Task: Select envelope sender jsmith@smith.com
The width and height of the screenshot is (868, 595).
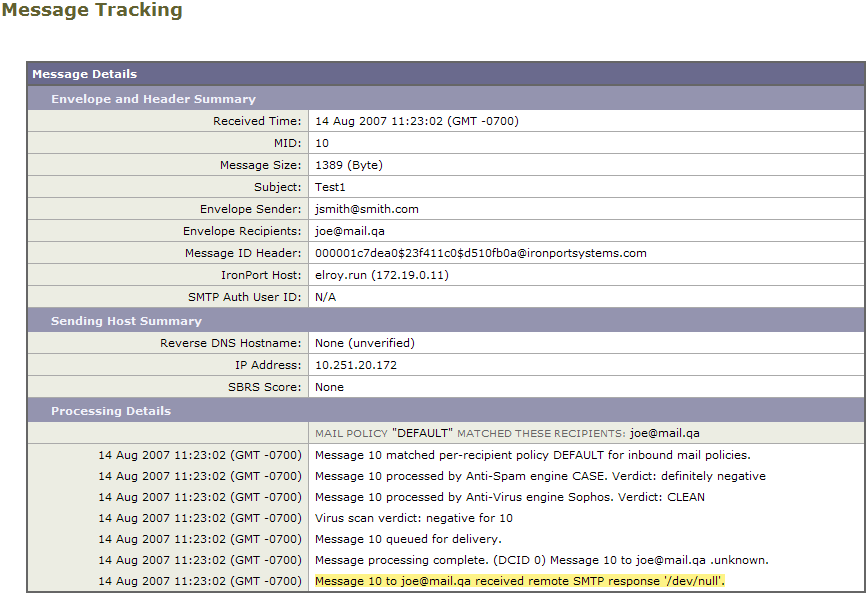Action: pos(367,209)
